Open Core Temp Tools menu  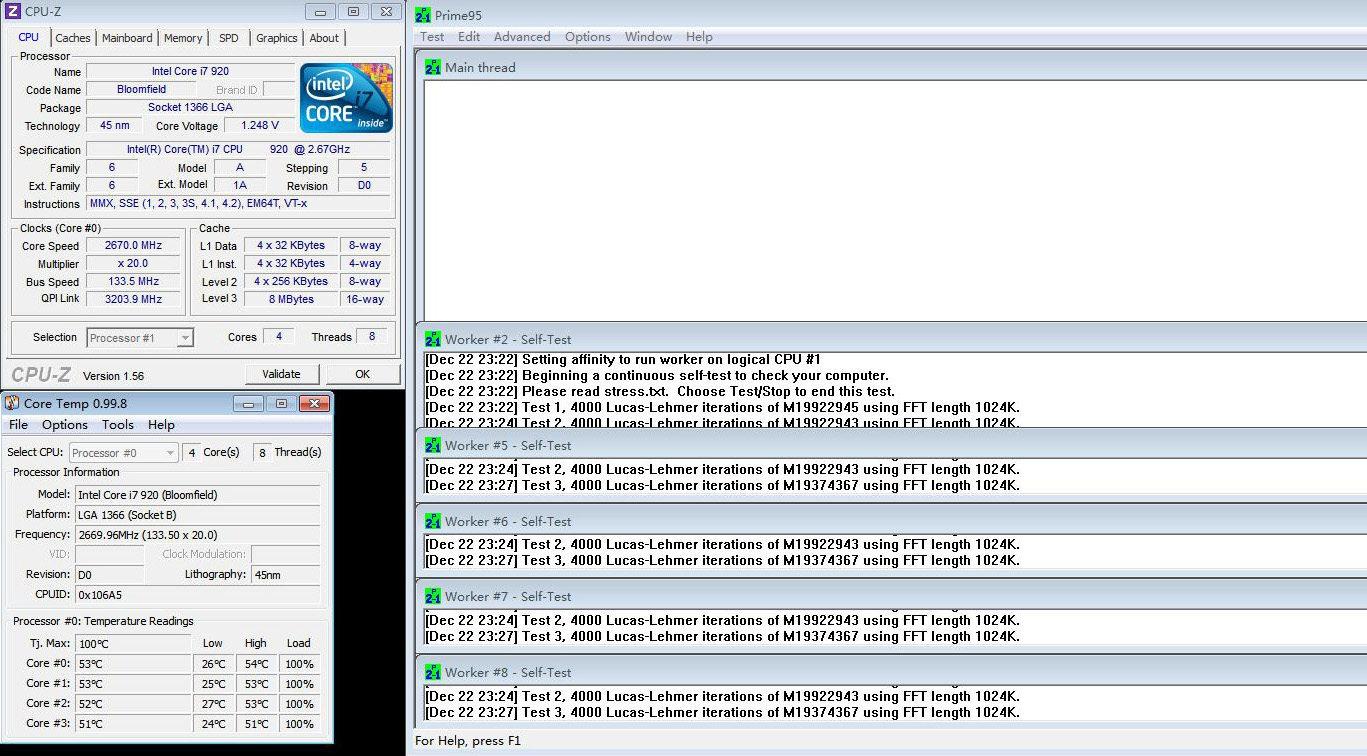coord(118,425)
